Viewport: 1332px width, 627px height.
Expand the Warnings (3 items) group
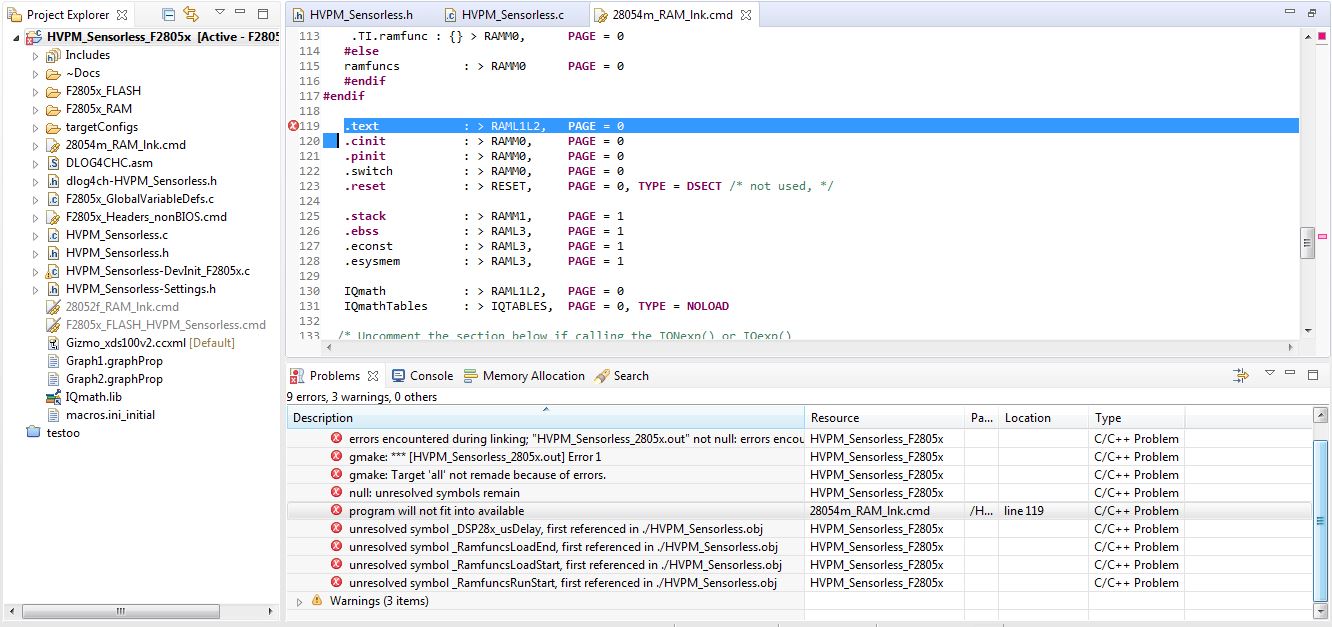click(x=299, y=601)
